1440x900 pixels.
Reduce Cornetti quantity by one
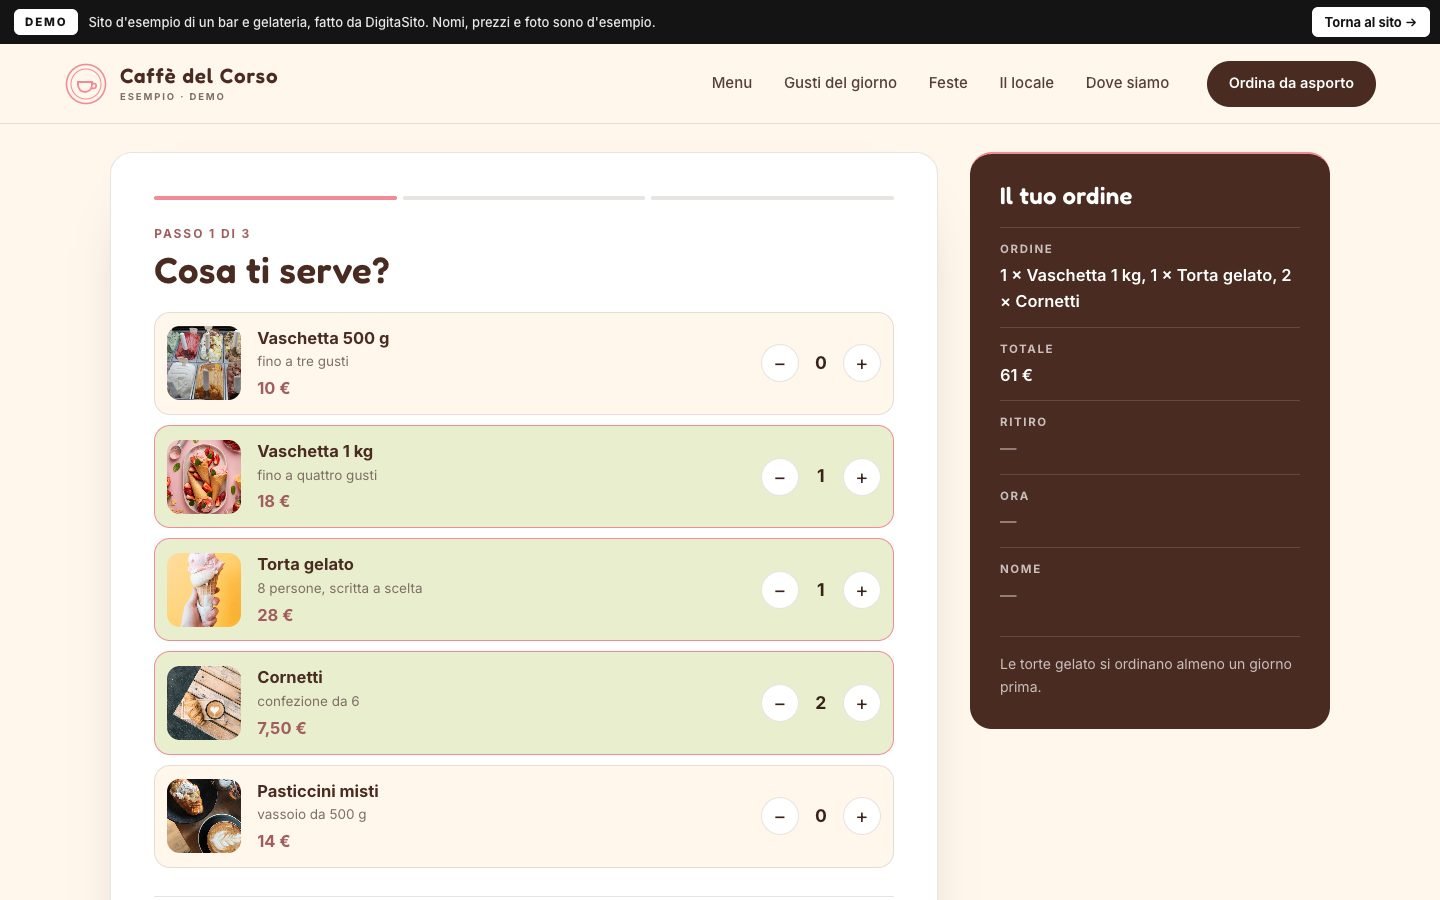coord(780,703)
